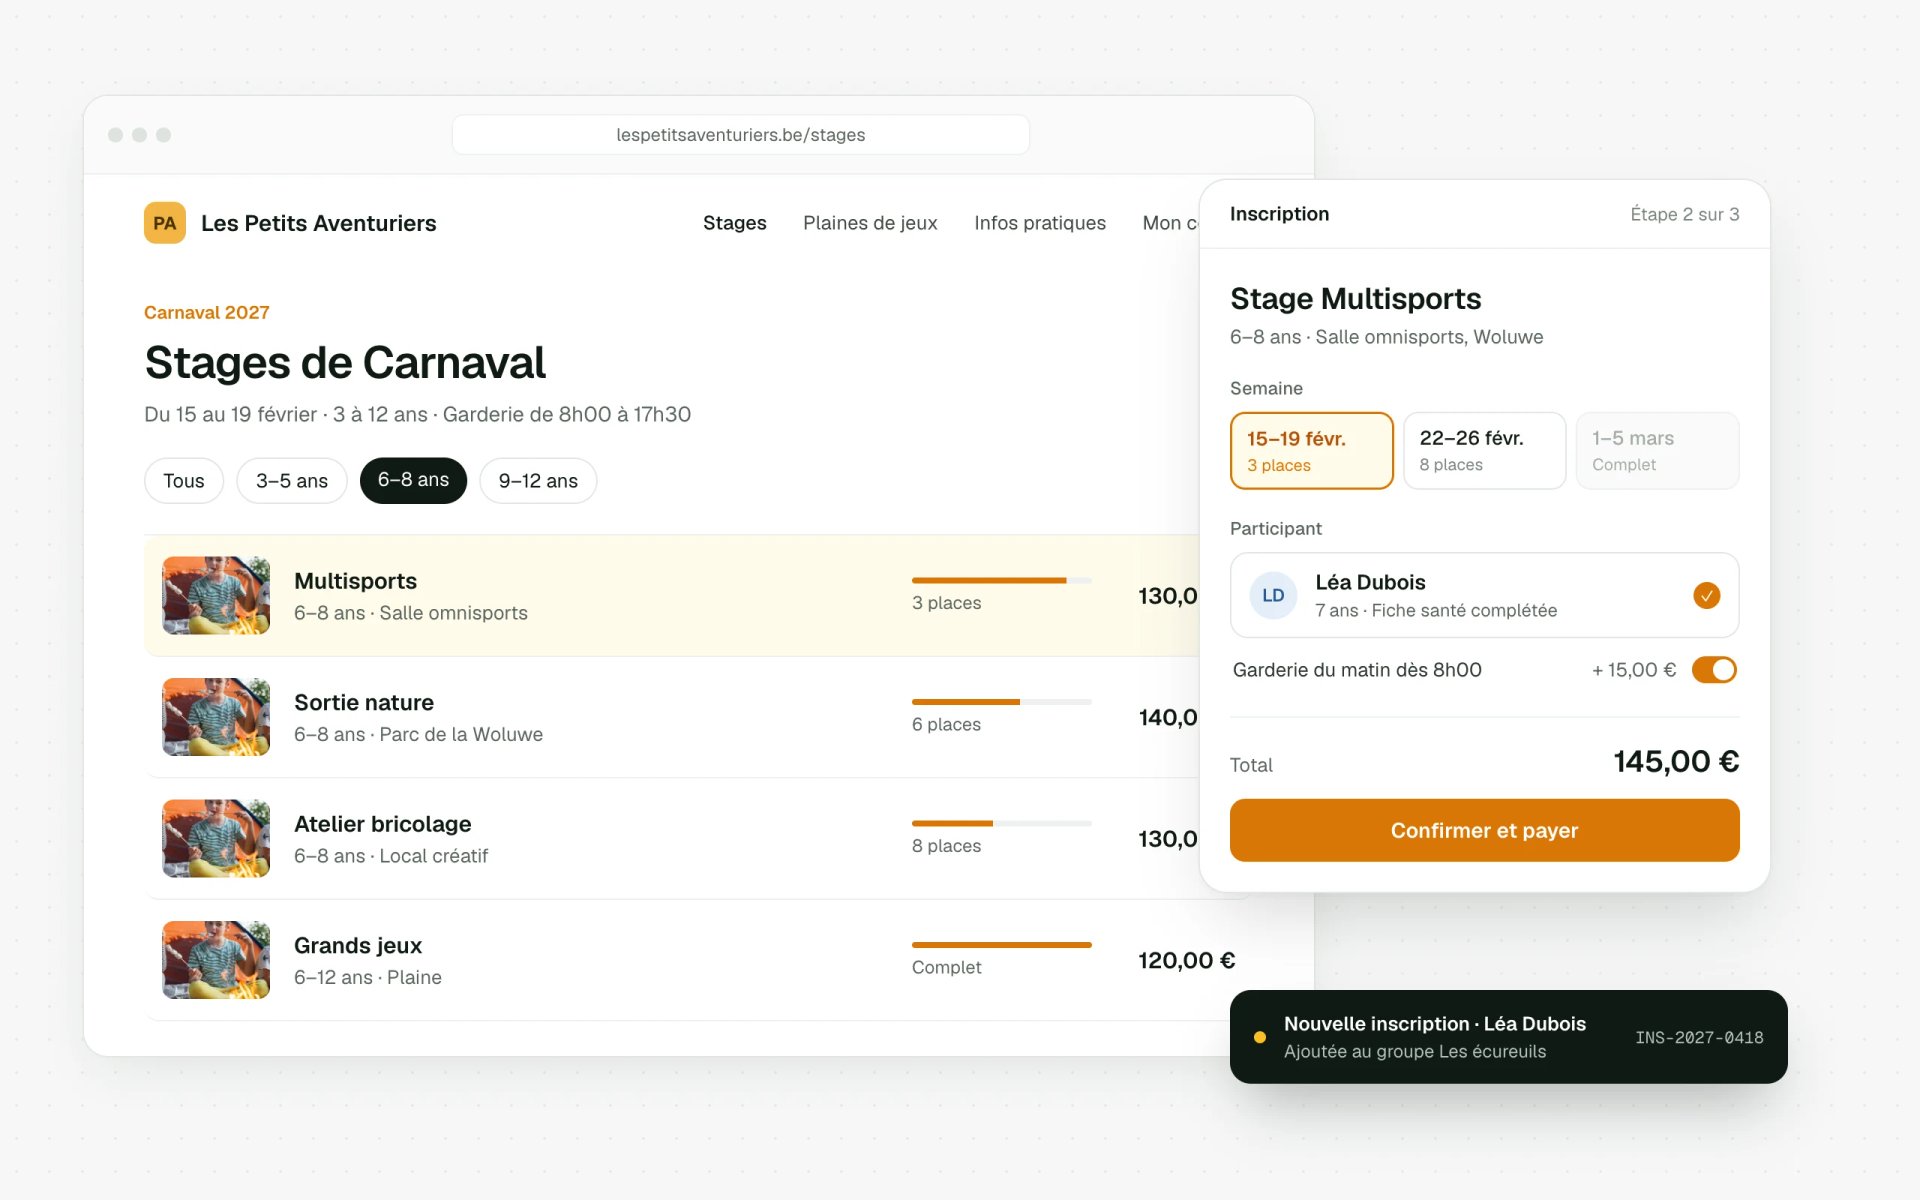This screenshot has width=1920, height=1200.
Task: Select the 22–26 févr. week option
Action: [1484, 451]
